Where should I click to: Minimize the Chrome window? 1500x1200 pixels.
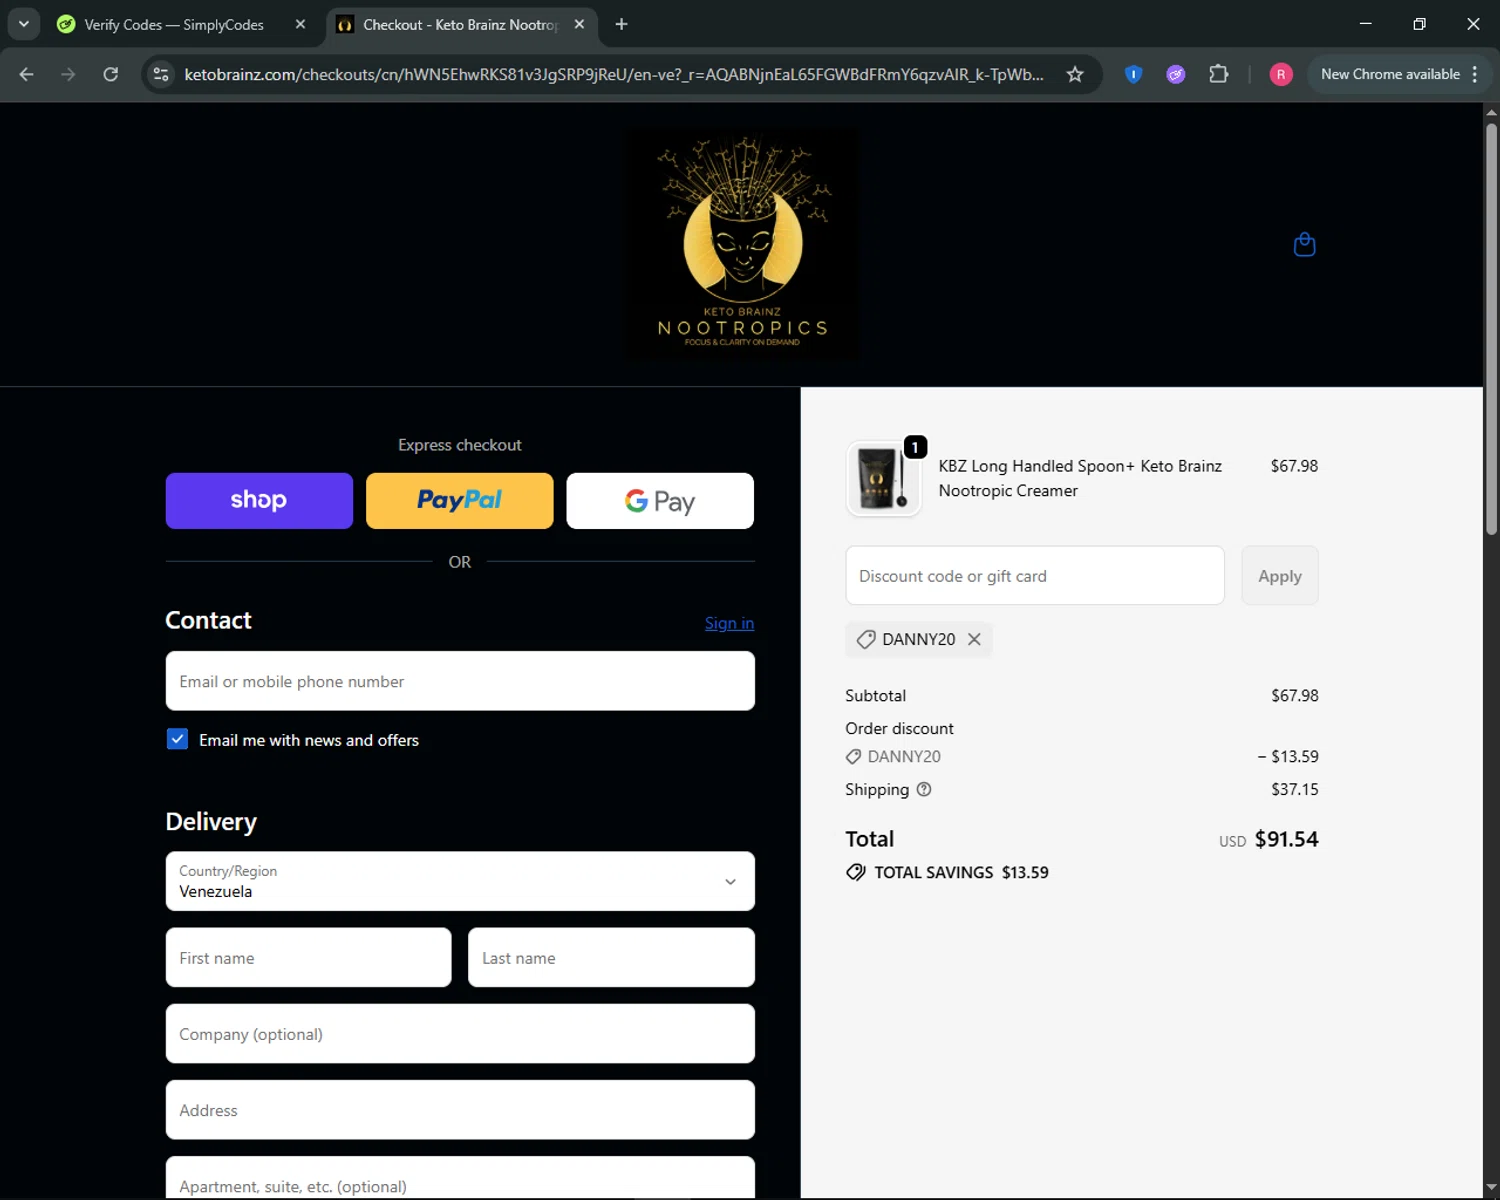tap(1365, 24)
